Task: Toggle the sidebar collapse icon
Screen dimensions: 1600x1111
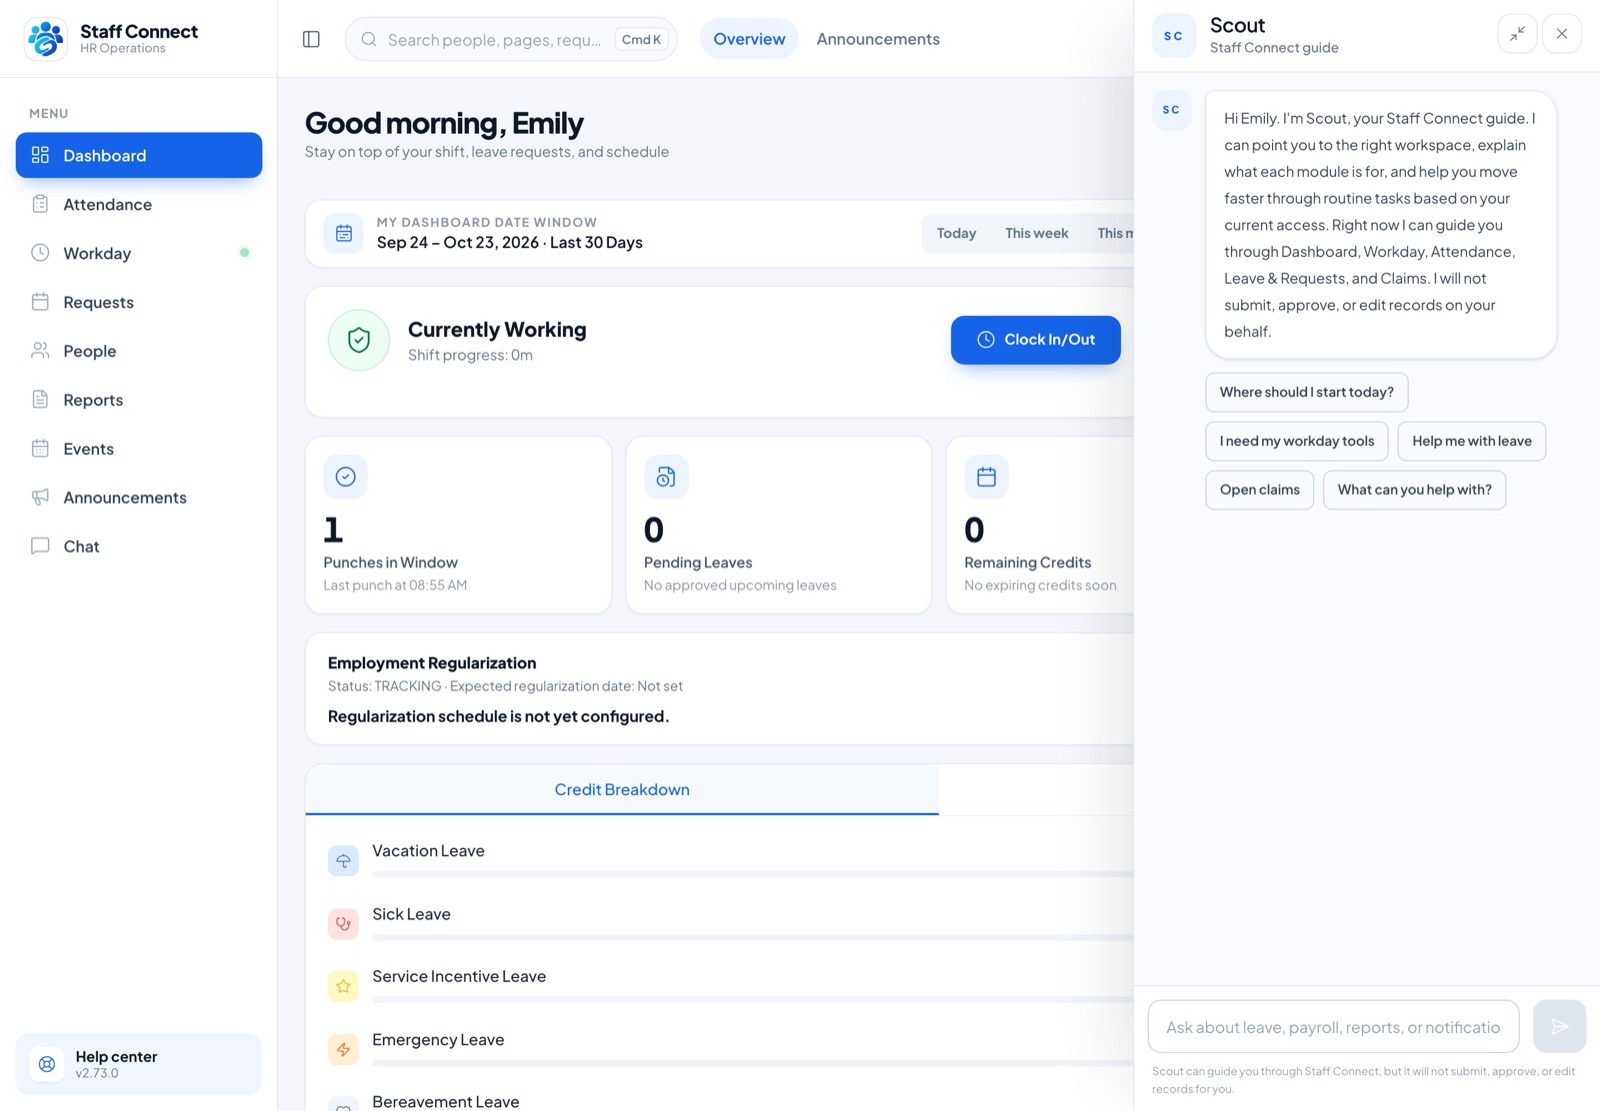Action: click(311, 39)
